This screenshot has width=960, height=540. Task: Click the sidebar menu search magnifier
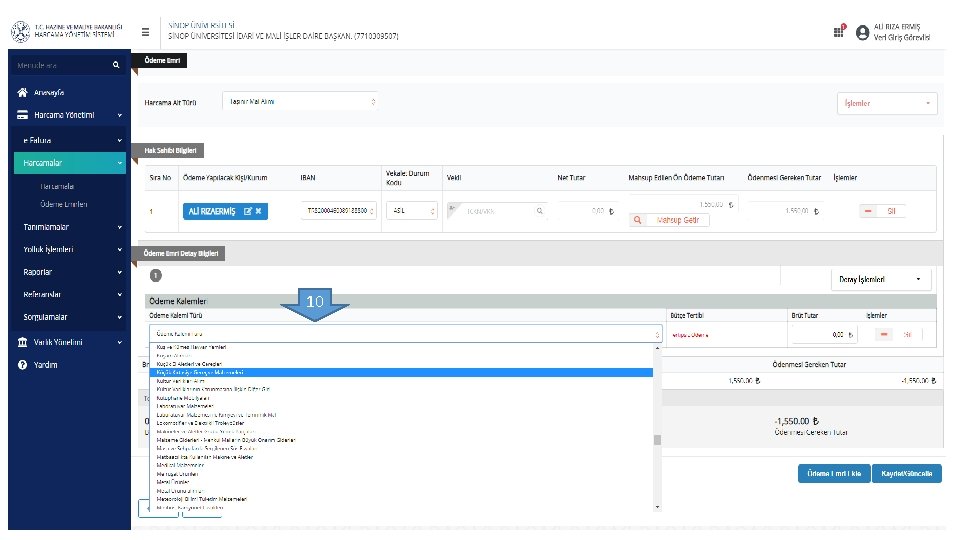116,65
